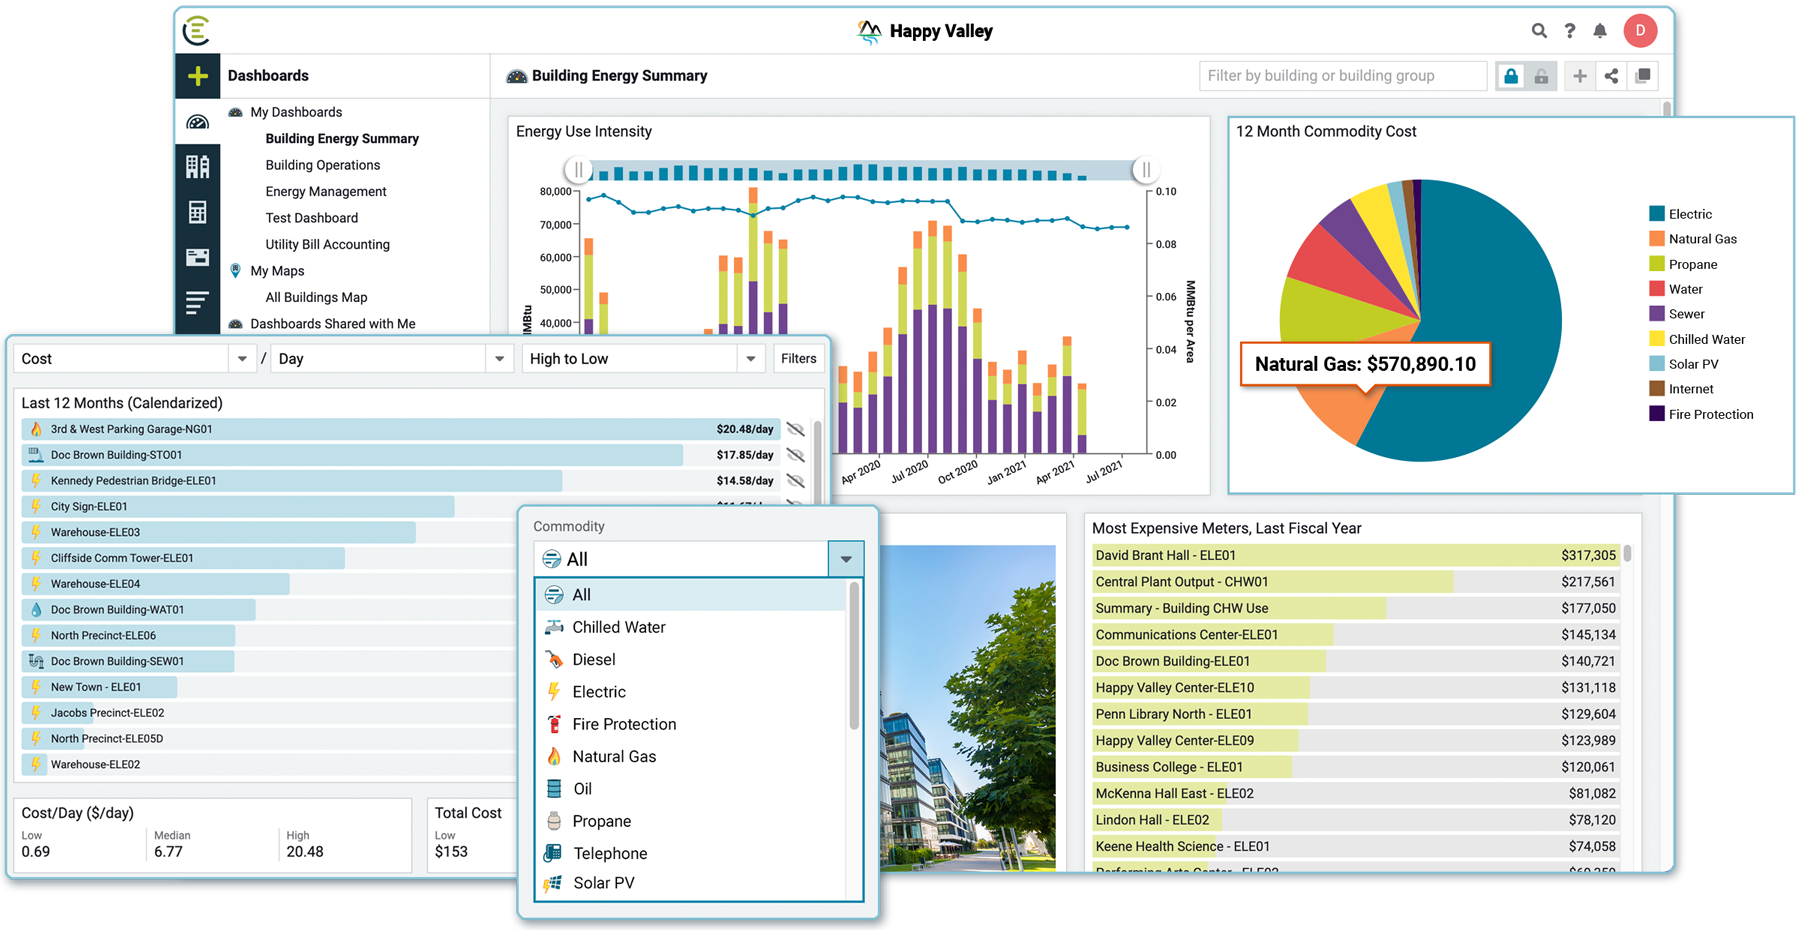This screenshot has width=1800, height=930.
Task: Share the dashboard using share icon
Action: [1611, 76]
